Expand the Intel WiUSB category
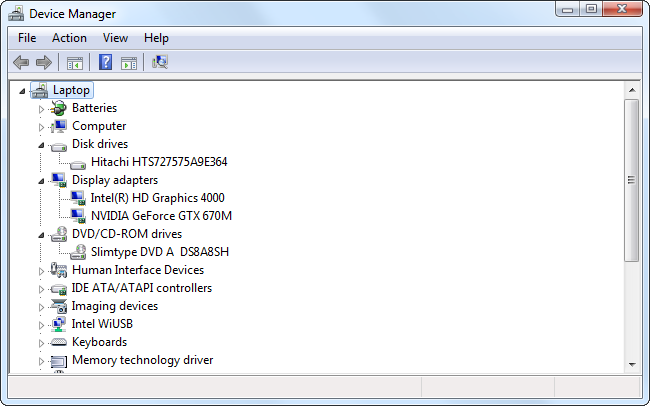This screenshot has height=406, width=650. pos(41,325)
